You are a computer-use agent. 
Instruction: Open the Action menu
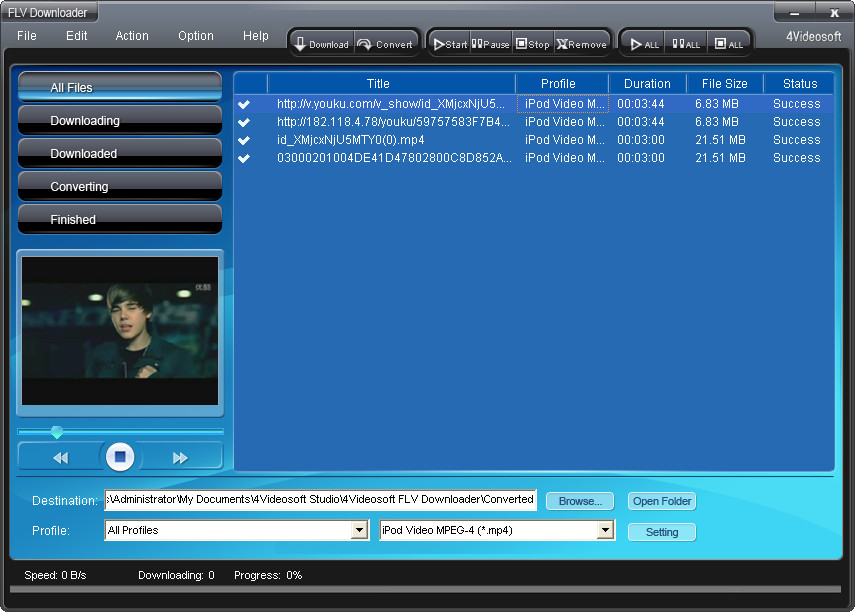[132, 36]
